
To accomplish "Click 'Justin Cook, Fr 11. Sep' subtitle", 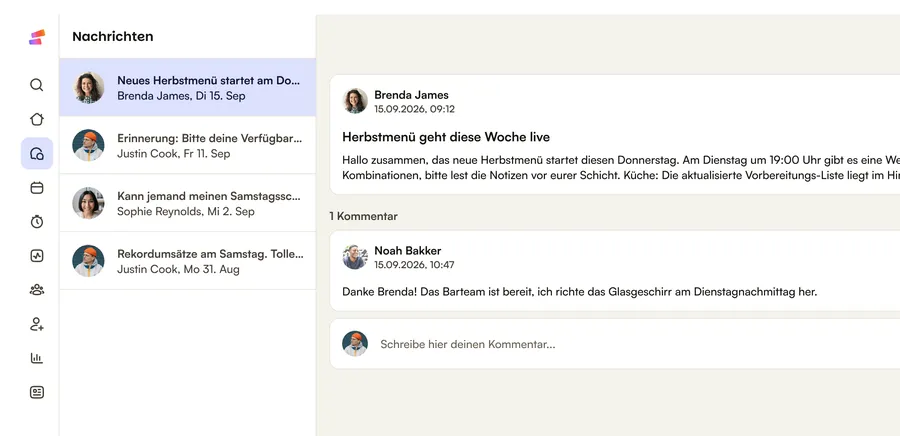I will pyautogui.click(x=174, y=154).
